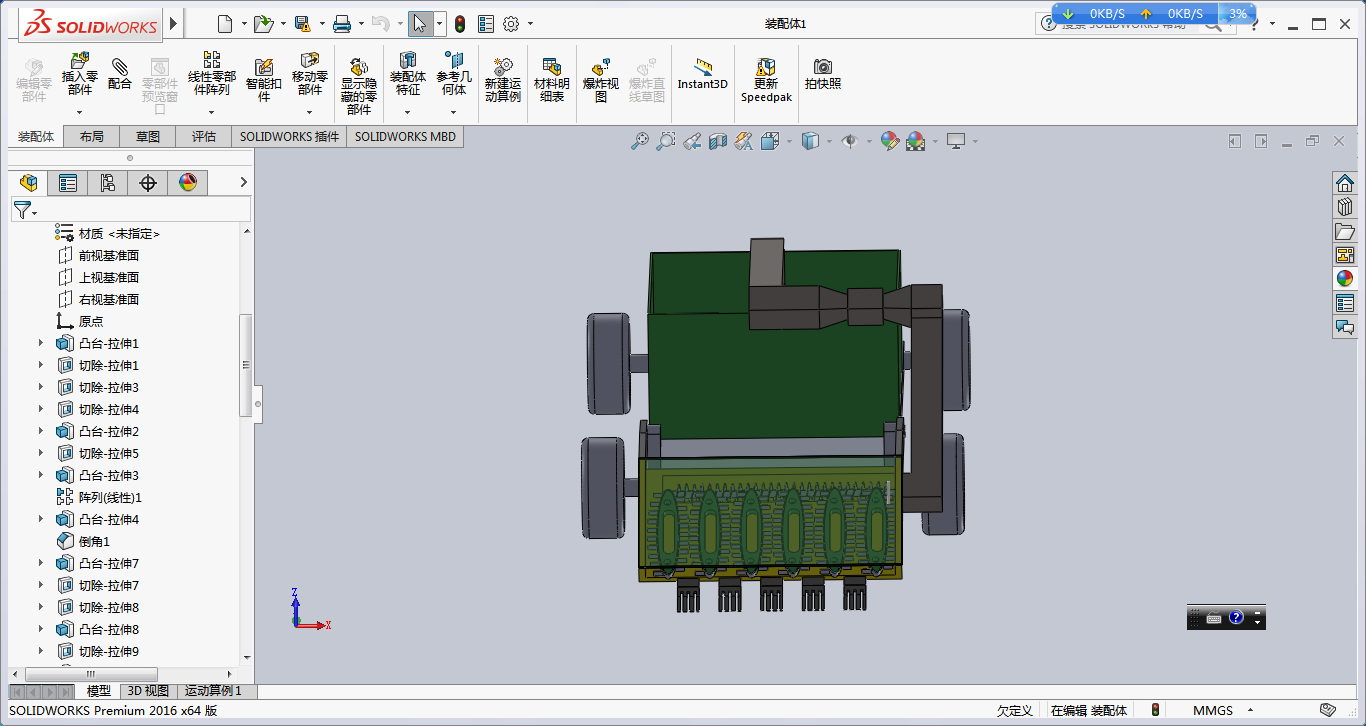Click 插入零部件 (Insert Components) icon
Image resolution: width=1366 pixels, height=726 pixels.
coord(80,75)
